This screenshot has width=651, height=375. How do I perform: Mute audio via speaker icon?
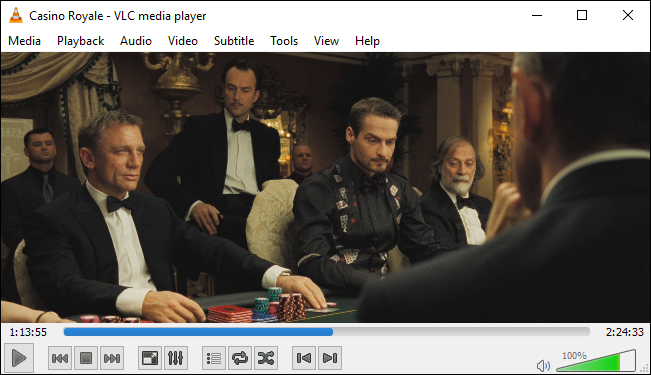point(543,366)
